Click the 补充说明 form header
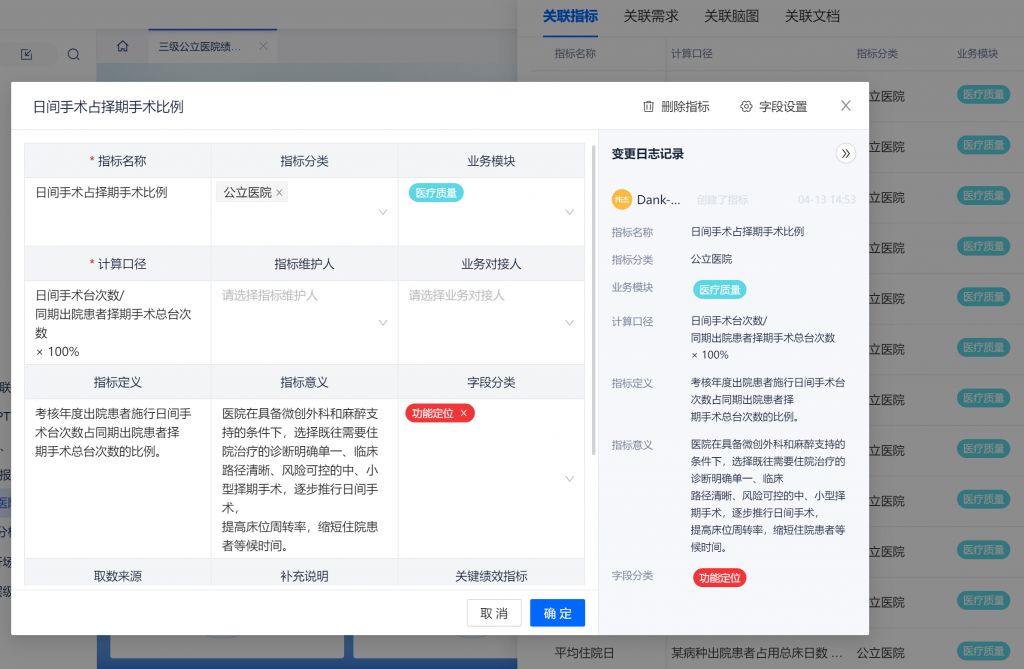Screen dimensions: 1024x669 [304, 576]
